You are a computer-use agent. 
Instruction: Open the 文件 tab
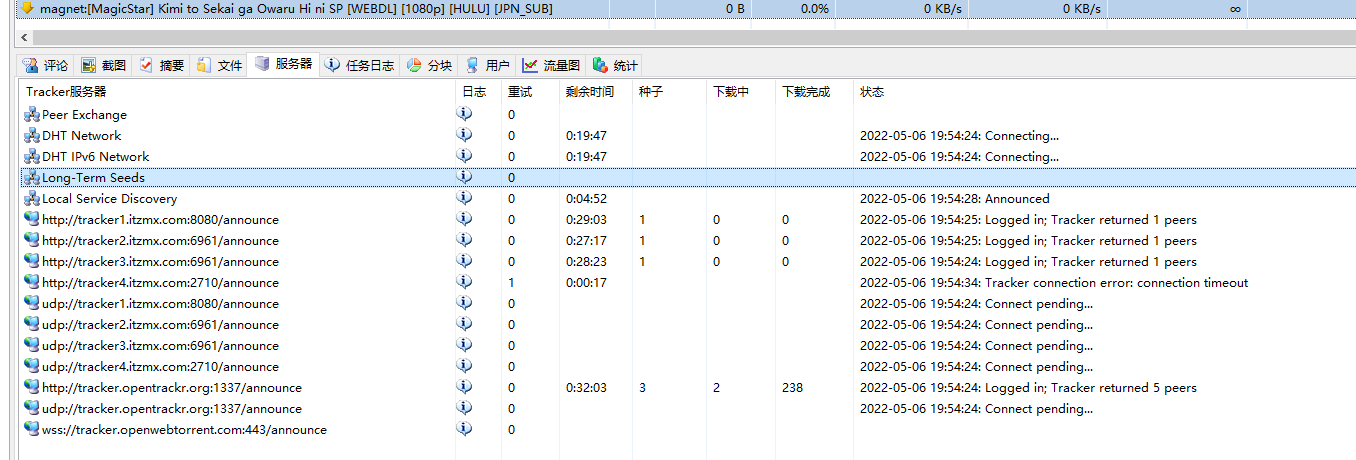[x=220, y=65]
